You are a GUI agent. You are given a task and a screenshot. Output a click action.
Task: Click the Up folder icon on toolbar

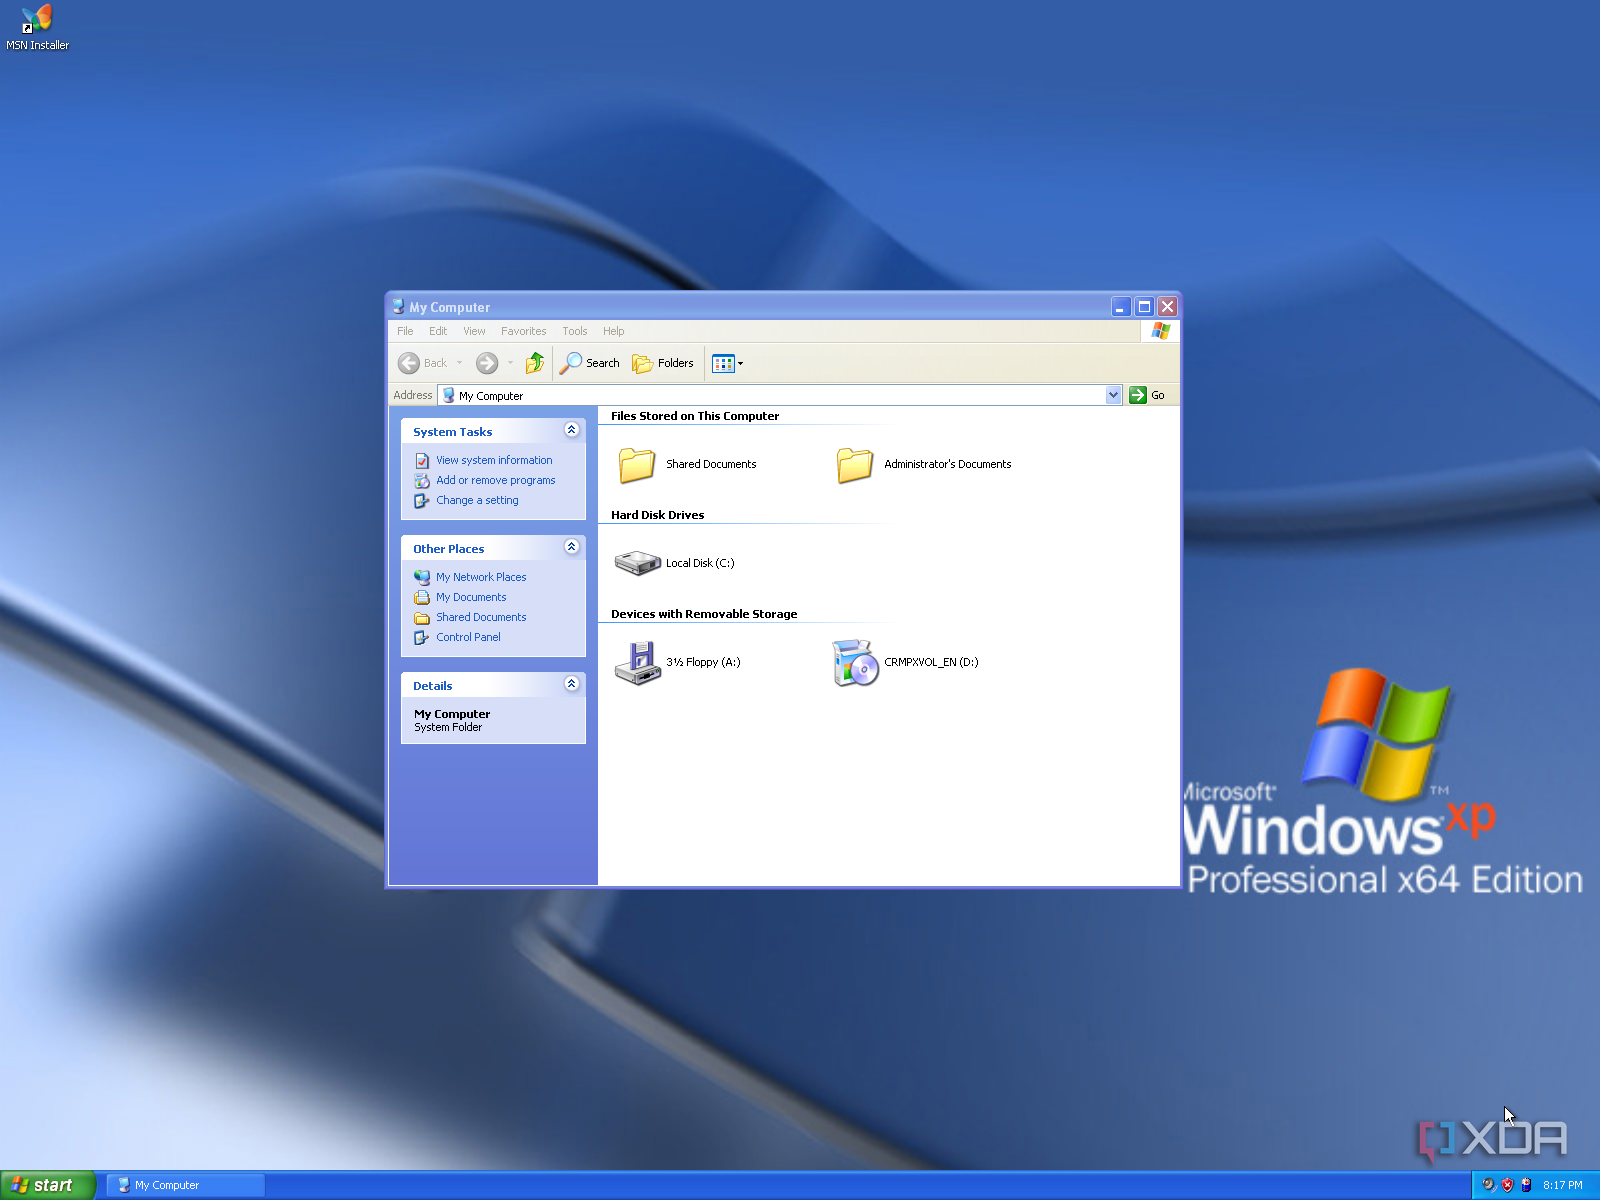(x=534, y=362)
